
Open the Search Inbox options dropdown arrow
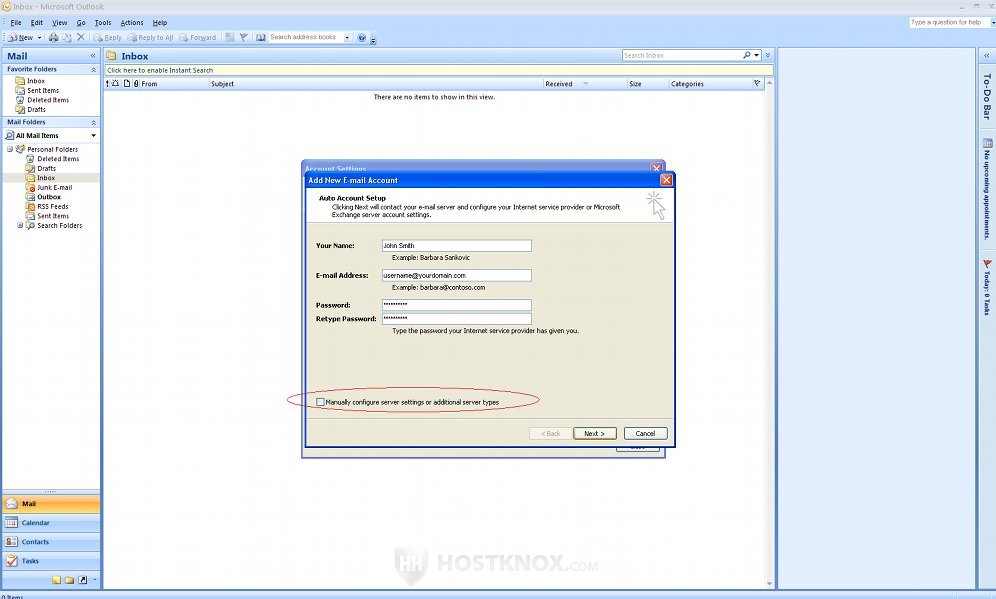click(x=757, y=55)
